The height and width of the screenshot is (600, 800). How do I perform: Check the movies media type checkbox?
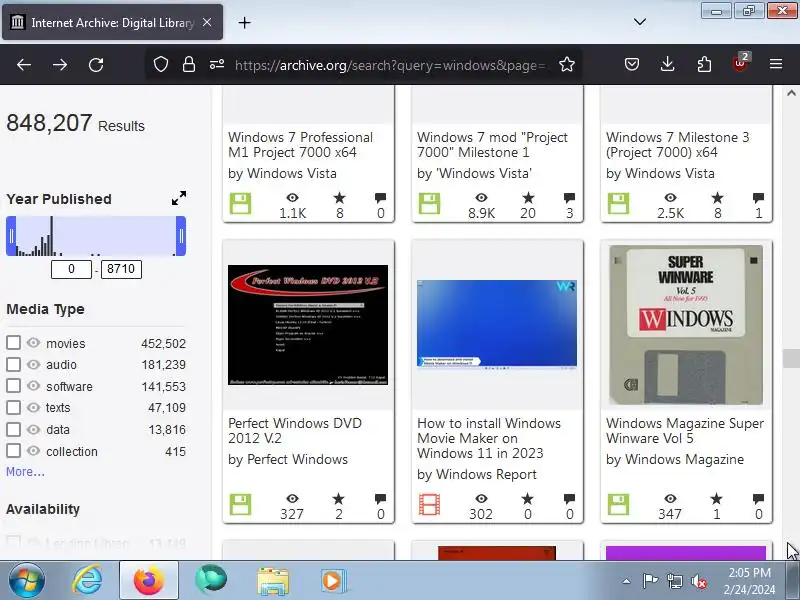(13, 342)
